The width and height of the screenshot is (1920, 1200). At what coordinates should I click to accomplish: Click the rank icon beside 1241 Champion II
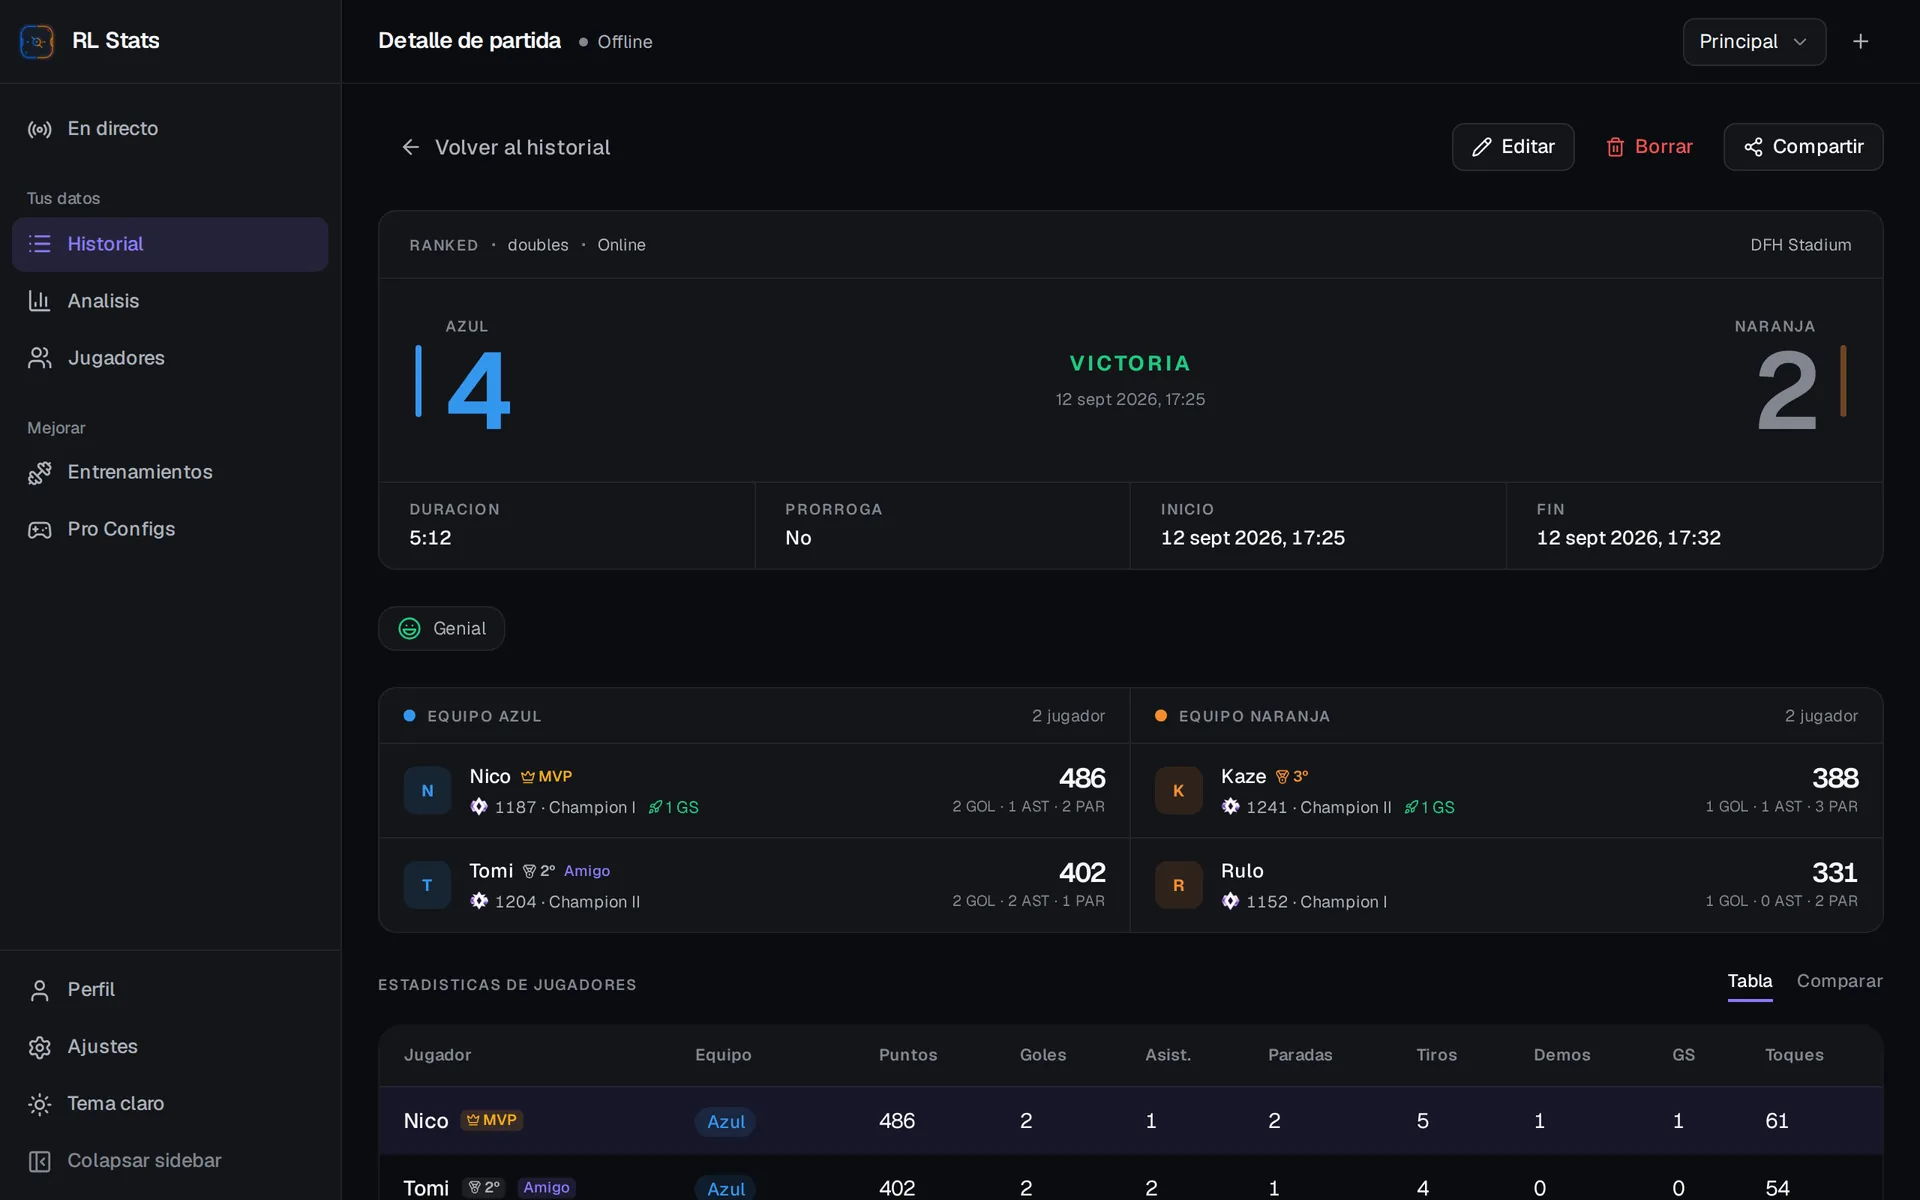click(x=1230, y=807)
